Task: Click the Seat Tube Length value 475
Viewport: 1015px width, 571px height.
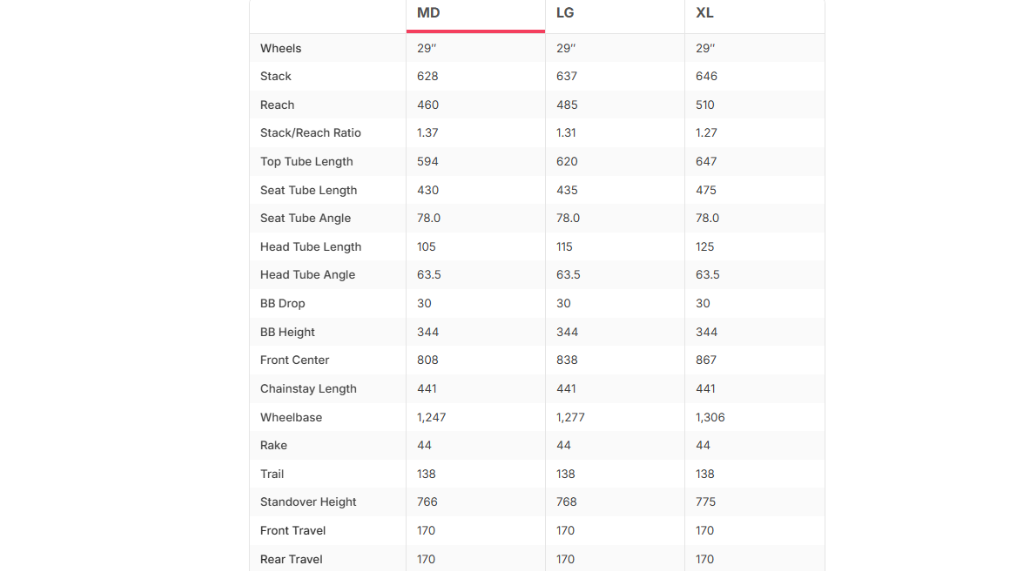Action: point(706,190)
